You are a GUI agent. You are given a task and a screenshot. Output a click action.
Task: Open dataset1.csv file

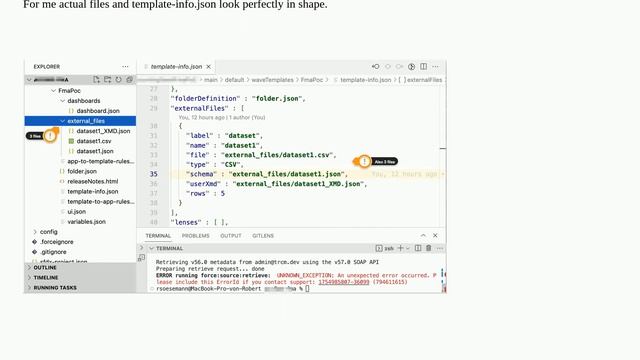click(x=94, y=141)
